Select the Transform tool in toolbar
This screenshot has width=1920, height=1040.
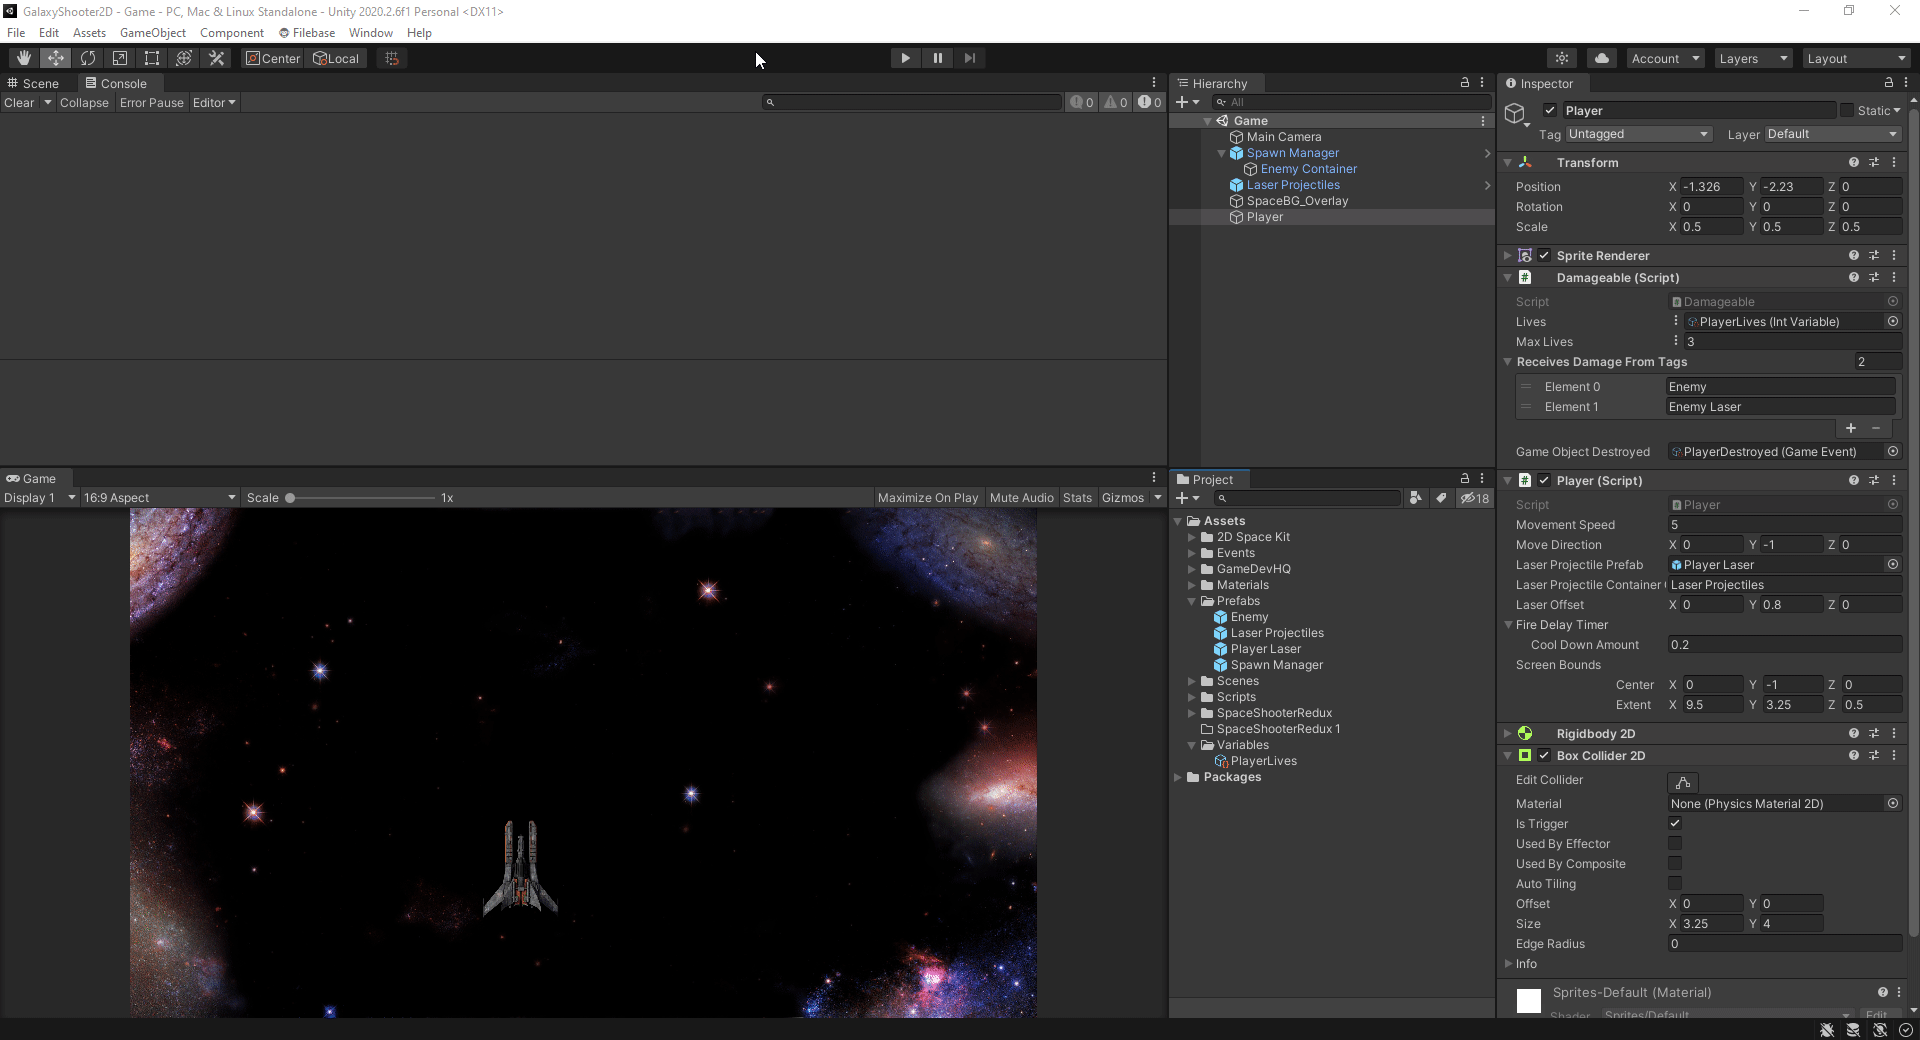click(x=184, y=58)
